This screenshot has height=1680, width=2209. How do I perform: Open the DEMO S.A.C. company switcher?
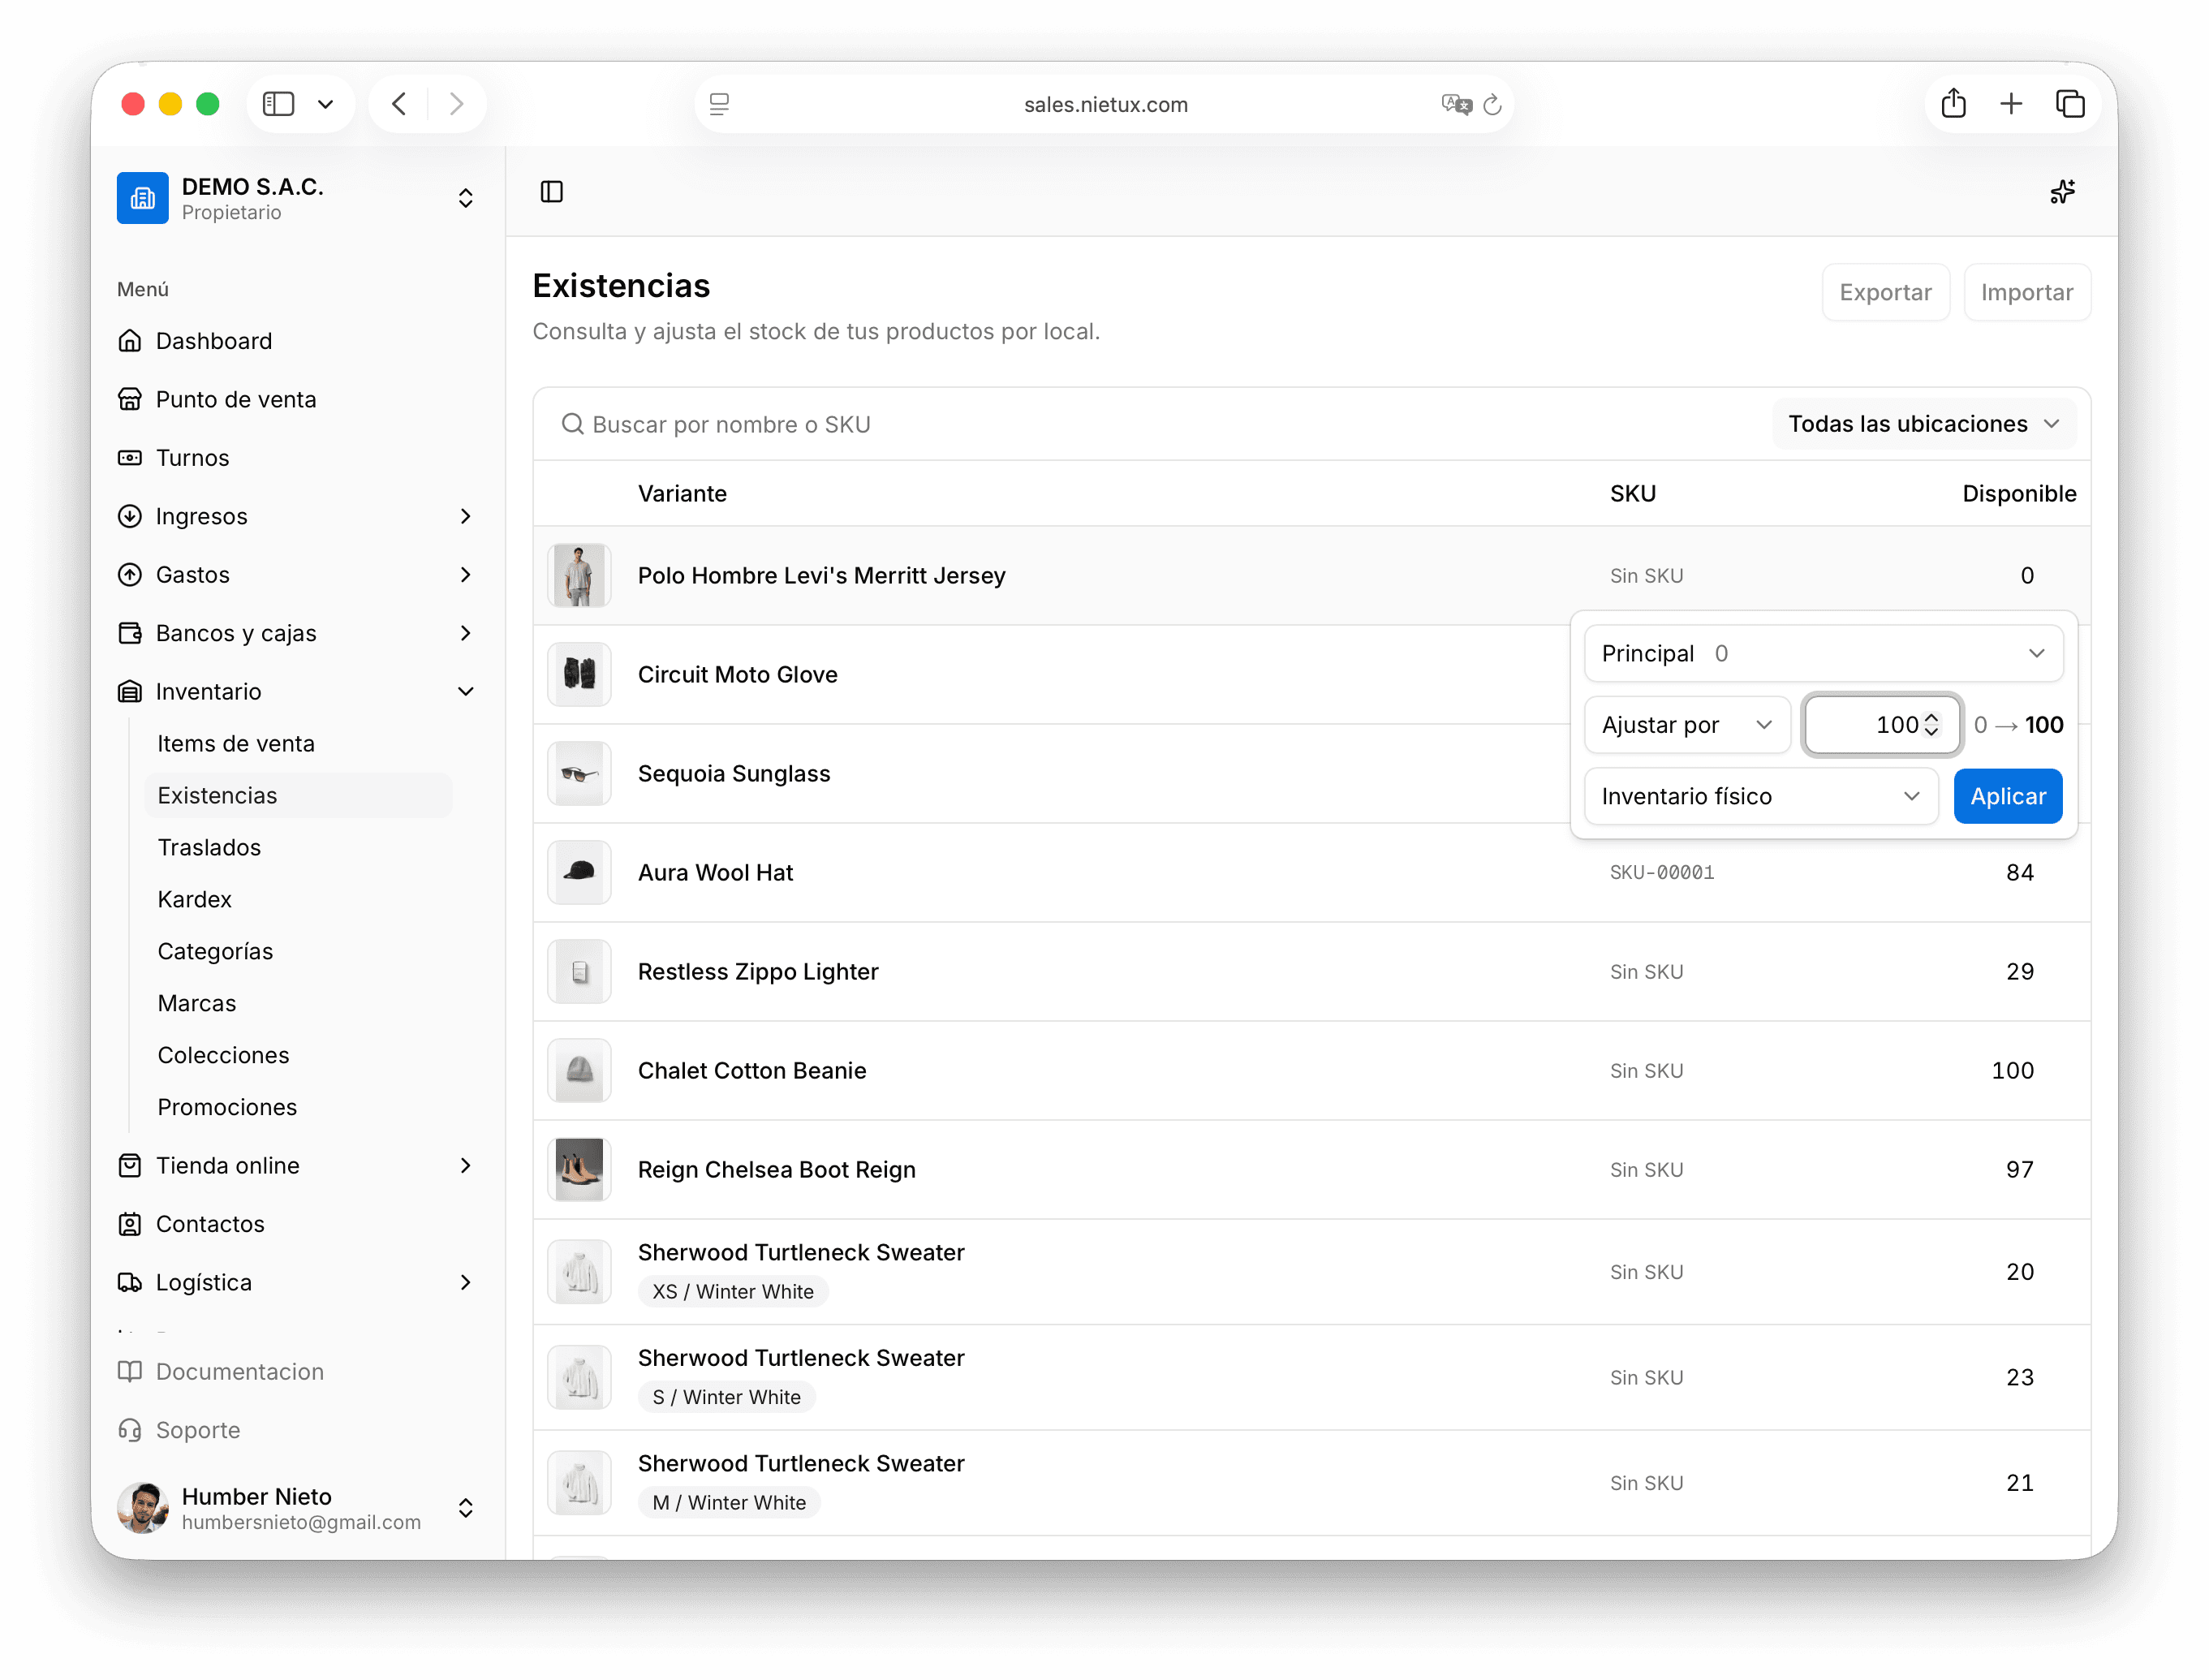tap(296, 198)
